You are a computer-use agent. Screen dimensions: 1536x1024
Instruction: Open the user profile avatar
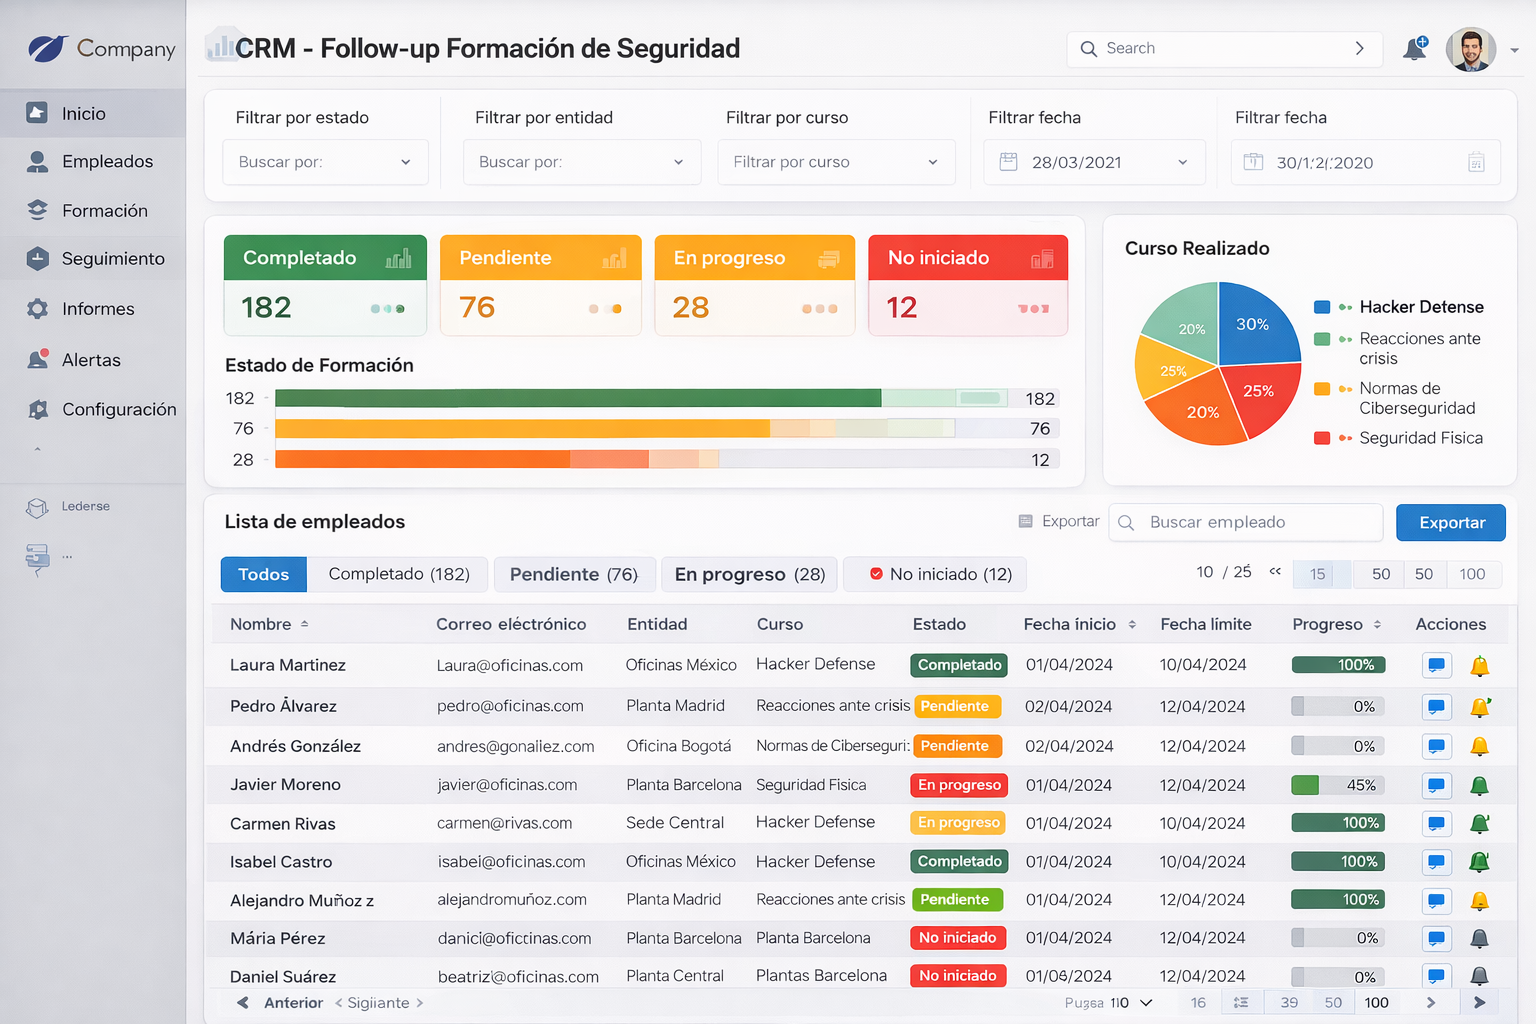click(1470, 49)
